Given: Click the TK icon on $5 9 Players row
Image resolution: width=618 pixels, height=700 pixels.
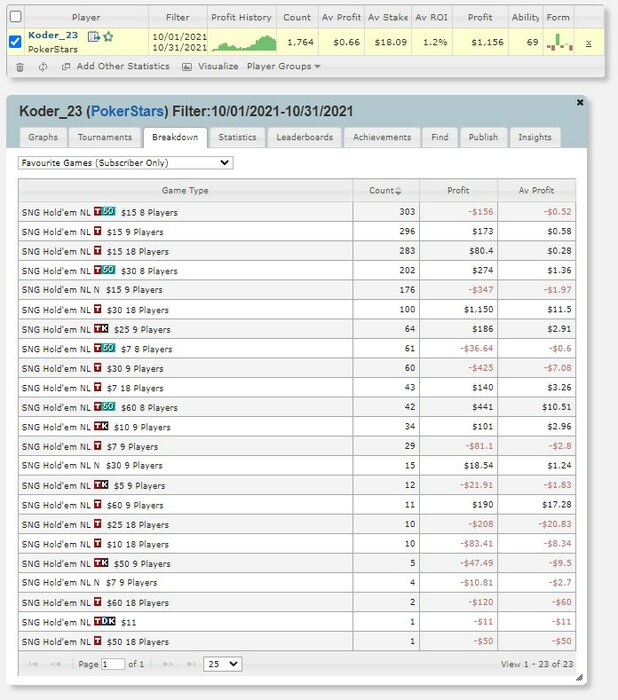Looking at the screenshot, I should click(101, 485).
